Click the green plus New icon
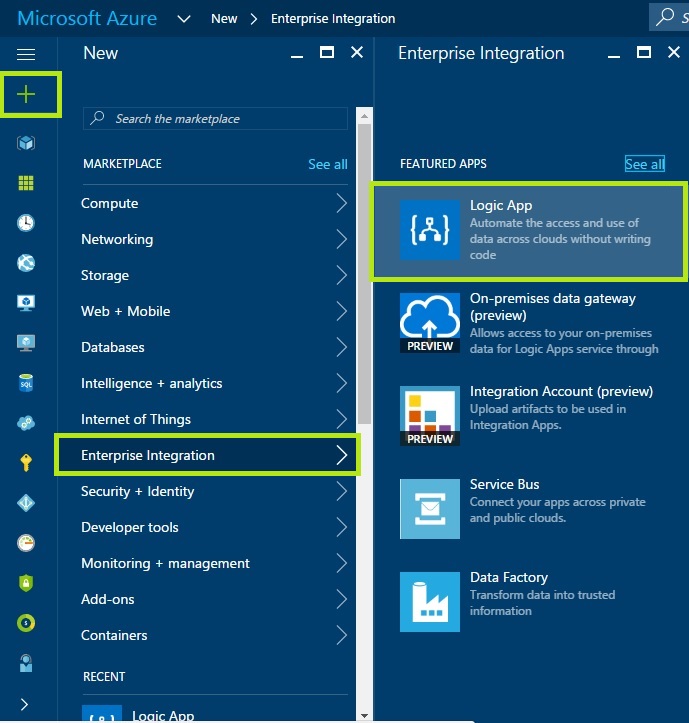Image resolution: width=689 pixels, height=723 pixels. pyautogui.click(x=26, y=94)
